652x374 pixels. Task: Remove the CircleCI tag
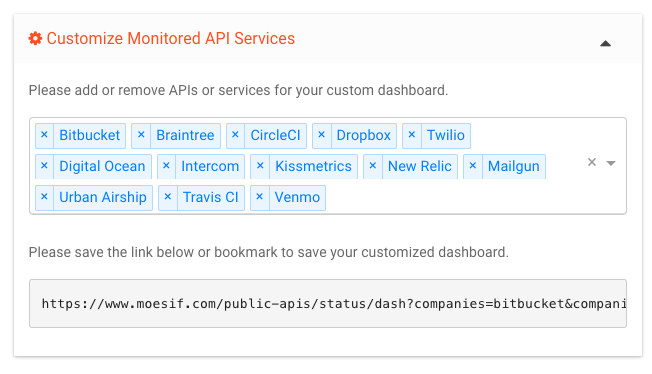click(x=235, y=135)
